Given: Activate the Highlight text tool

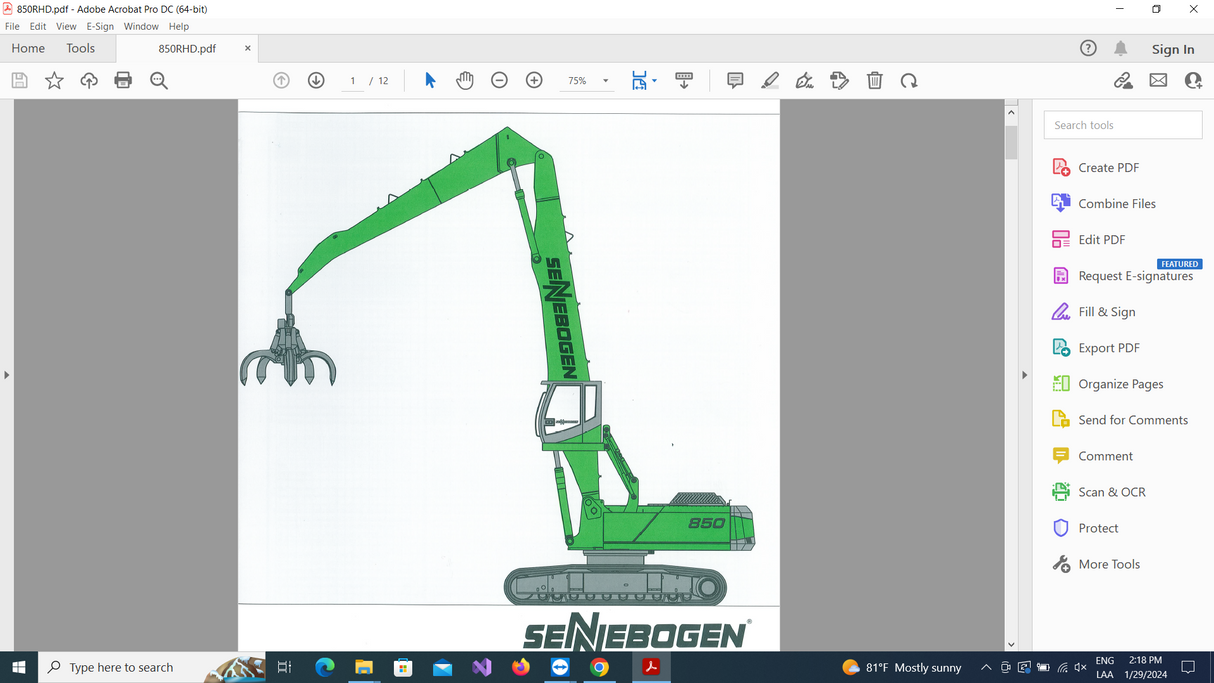Looking at the screenshot, I should coord(769,80).
